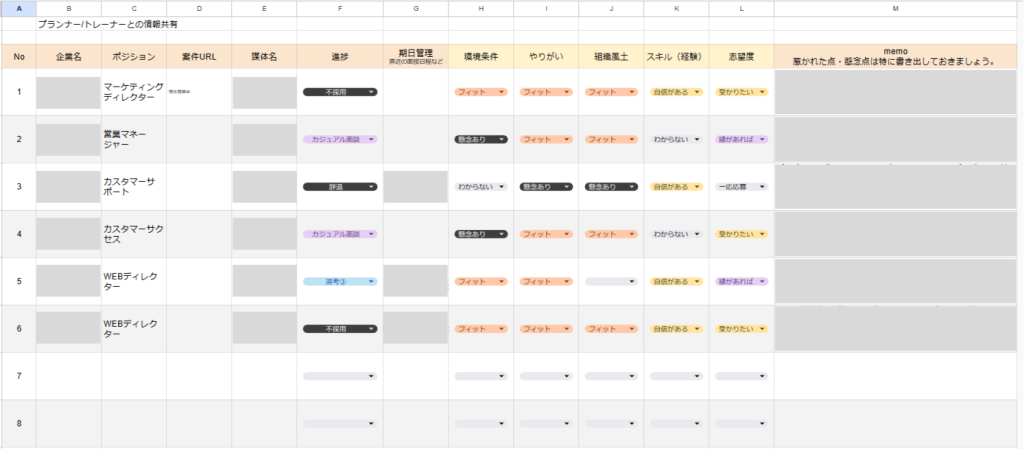Open the 一応応募 志望度 dropdown in row 3
Viewport: 1024px width, 449px height.
(740, 187)
